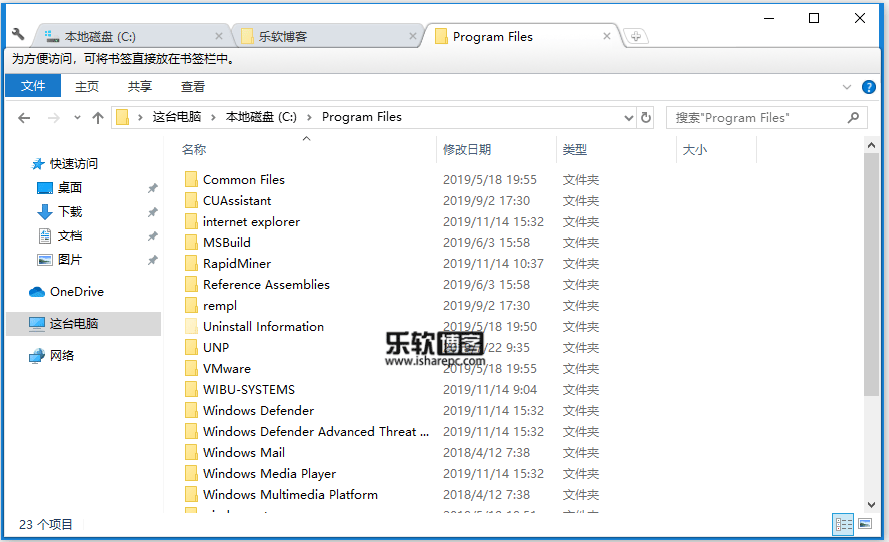This screenshot has height=542, width=889.
Task: Open a new tab with plus button
Action: [636, 36]
